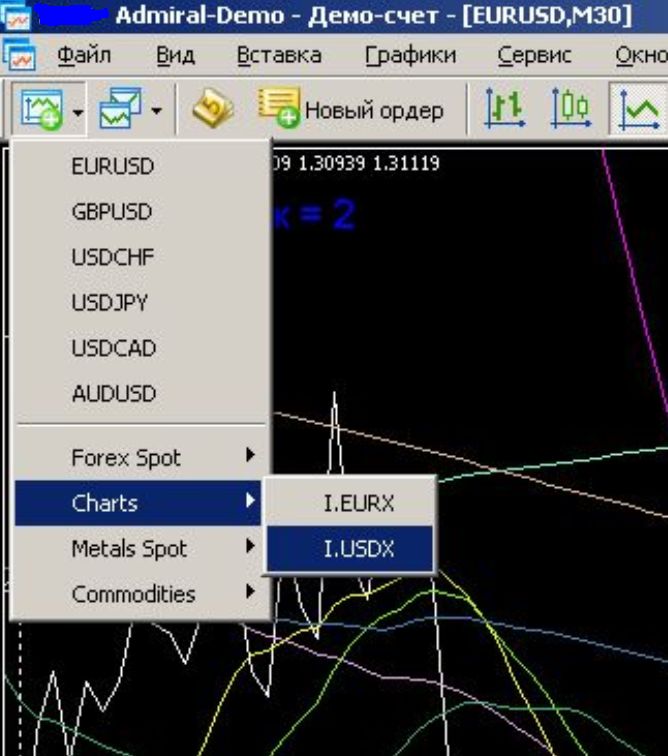
Task: Open the New Chart toolbar icon
Action: 41,110
